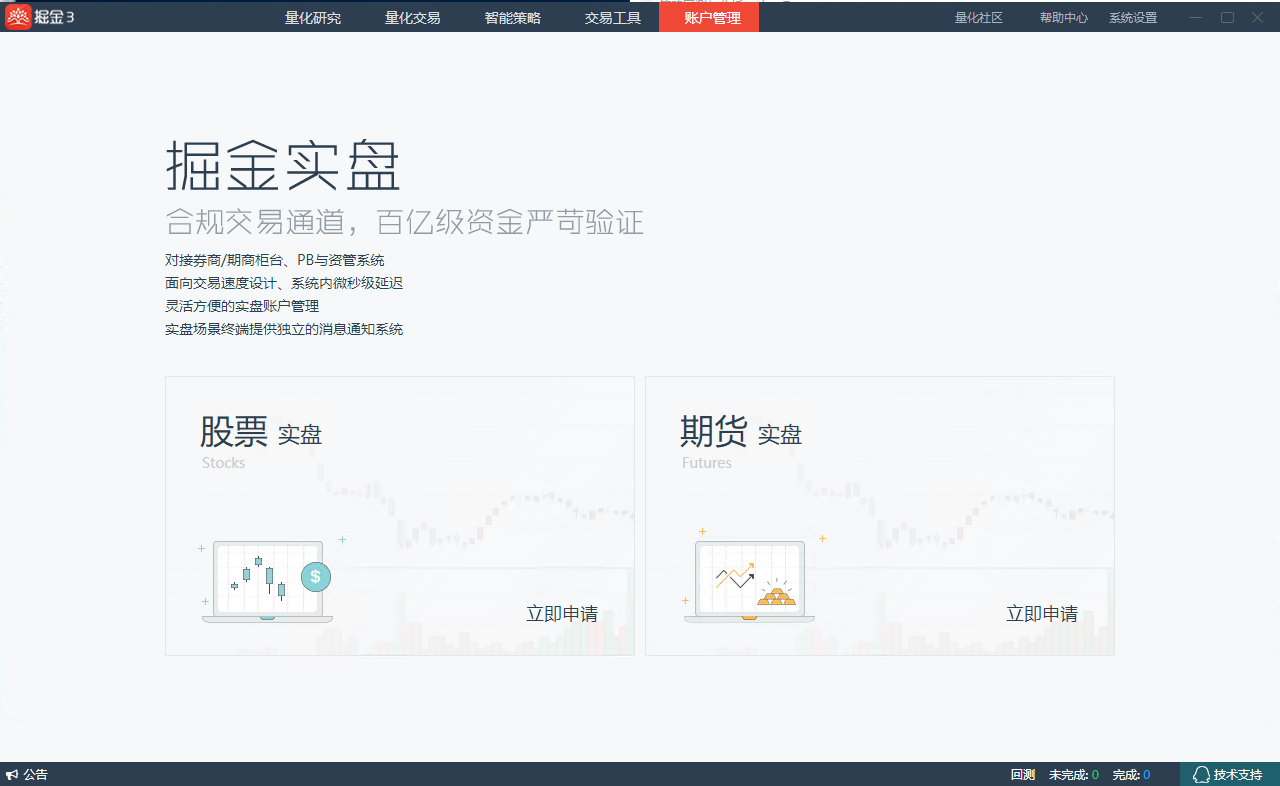The image size is (1280, 786).
Task: Click 立即申请 in the 股票实盘 card
Action: click(x=562, y=614)
